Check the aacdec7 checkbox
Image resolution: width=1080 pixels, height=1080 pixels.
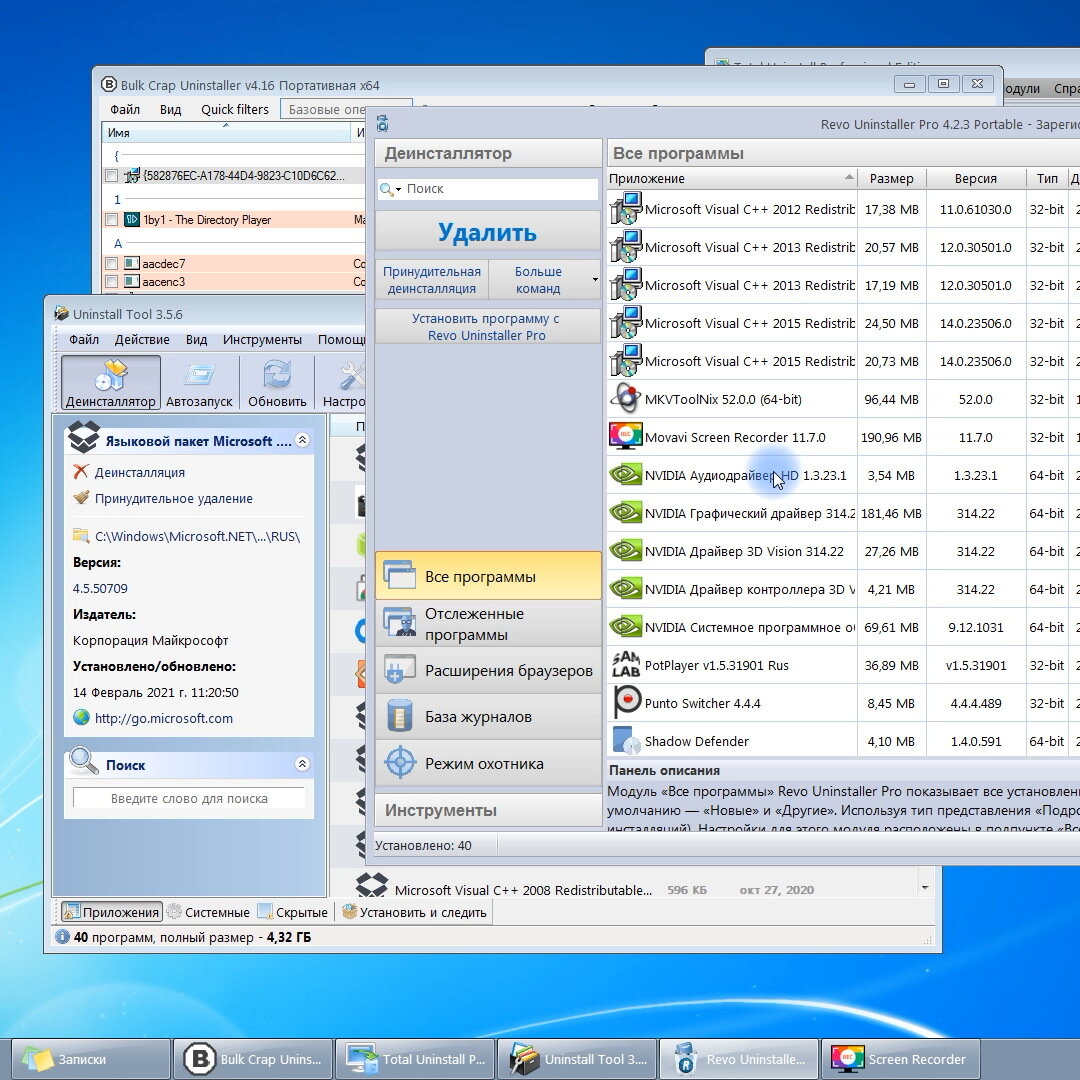(x=112, y=263)
